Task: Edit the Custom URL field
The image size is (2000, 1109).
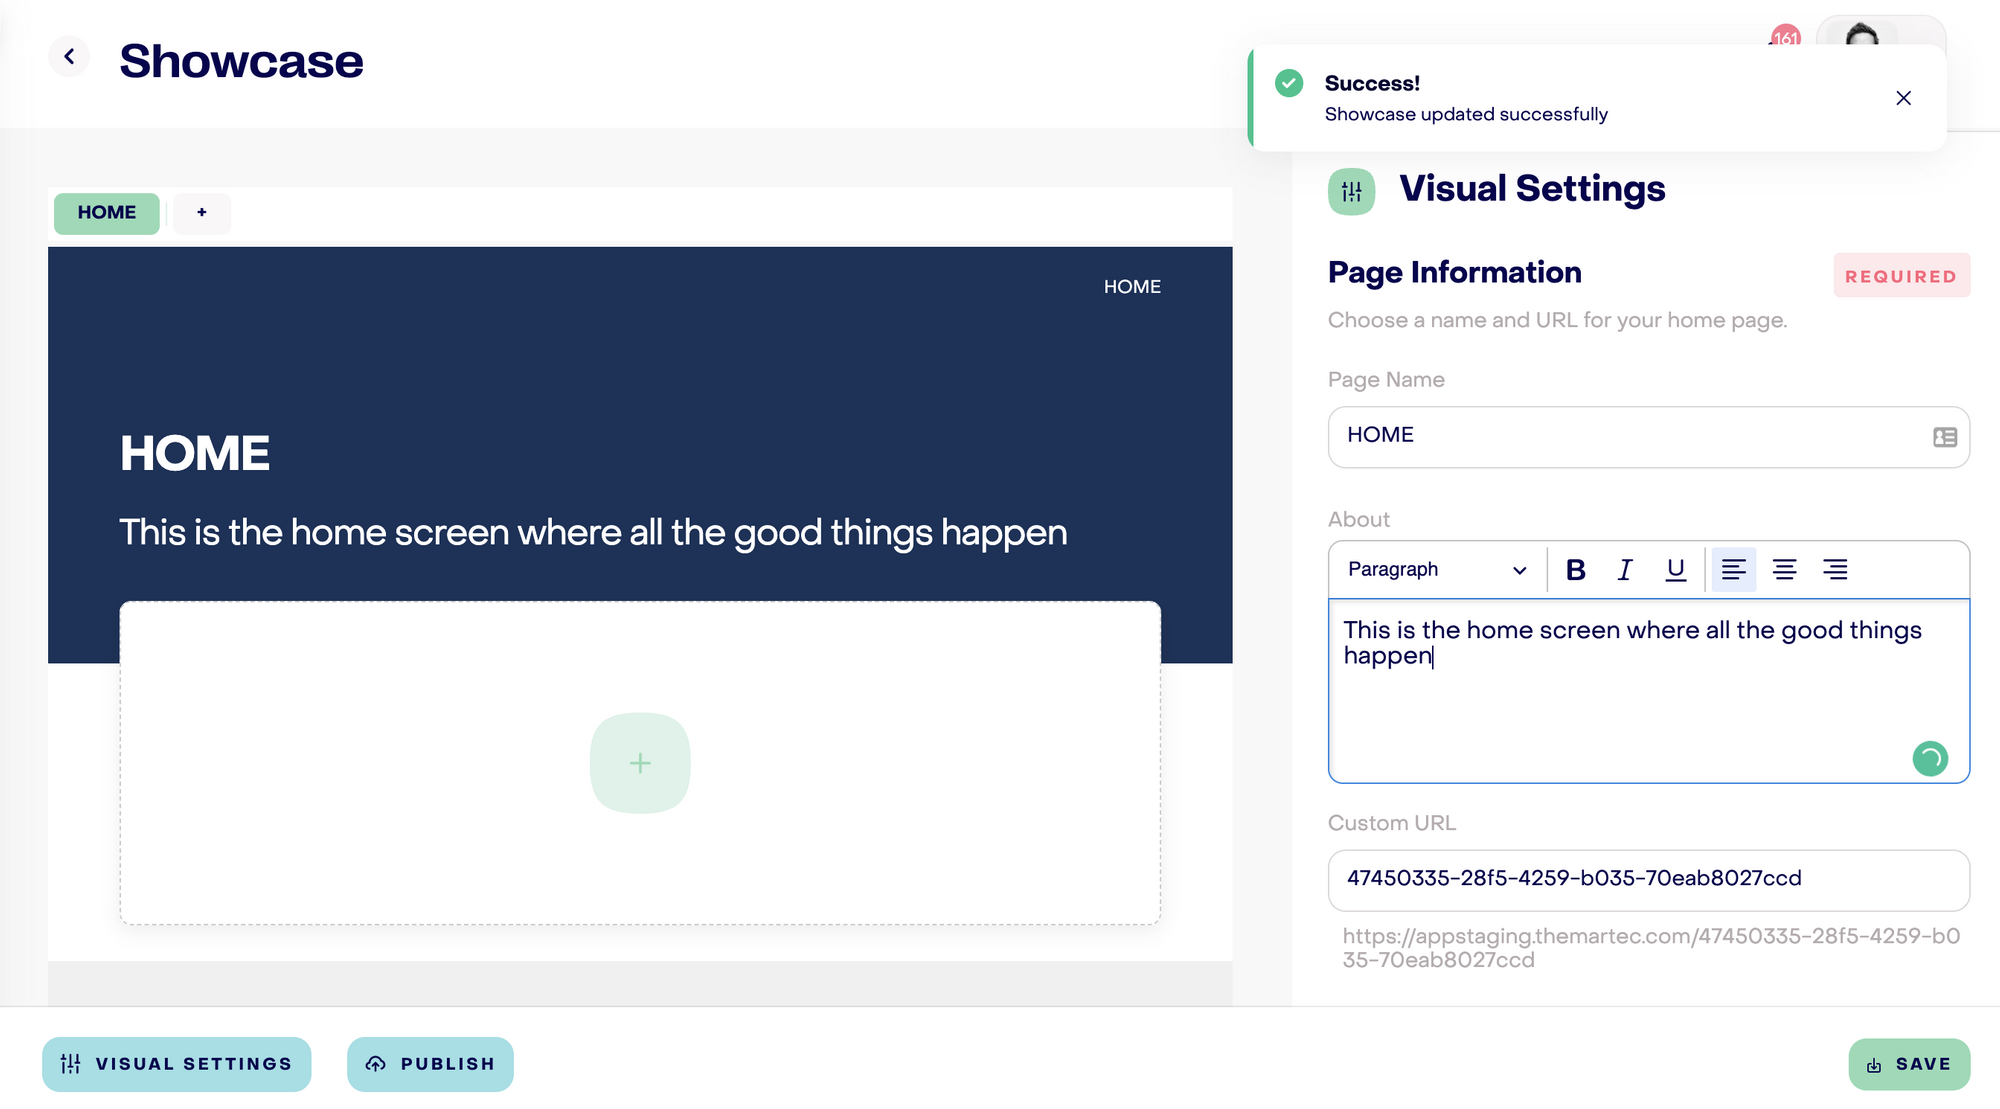Action: 1648,880
